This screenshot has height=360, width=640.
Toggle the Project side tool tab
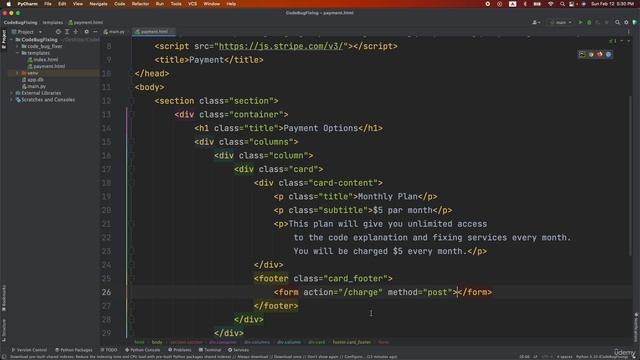(x=4, y=39)
